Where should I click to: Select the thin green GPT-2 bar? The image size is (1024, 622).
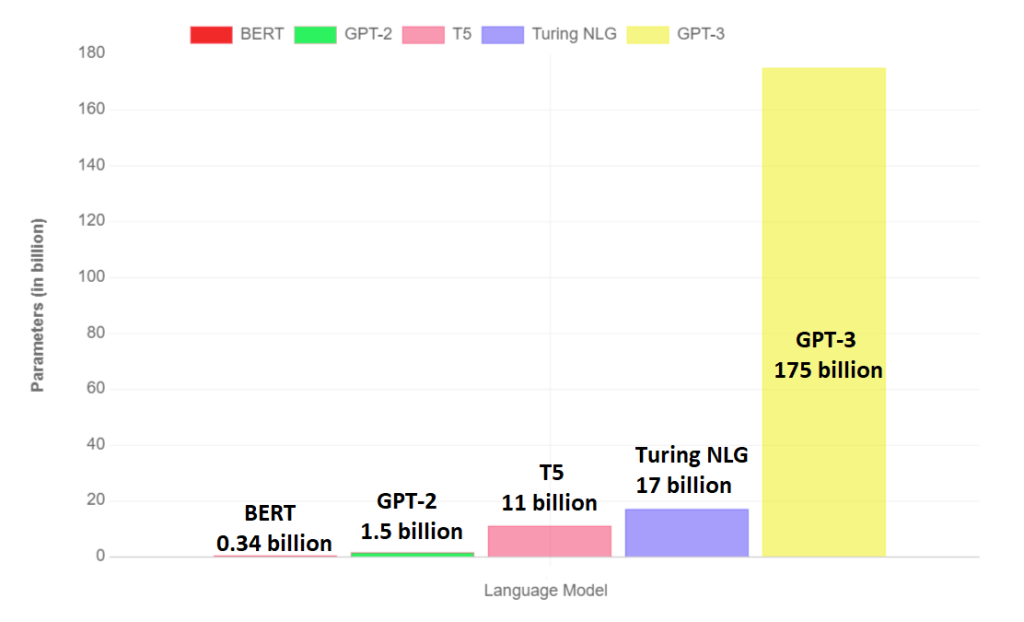pyautogui.click(x=413, y=555)
